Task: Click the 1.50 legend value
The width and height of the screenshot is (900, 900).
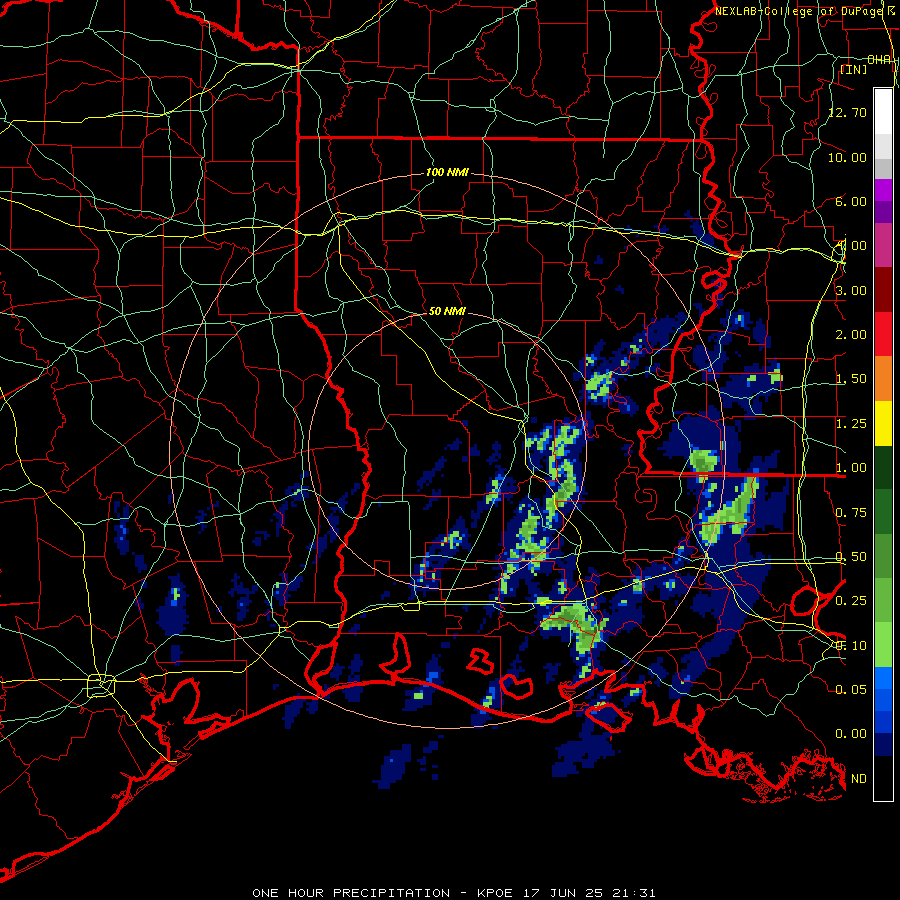Action: tap(851, 379)
